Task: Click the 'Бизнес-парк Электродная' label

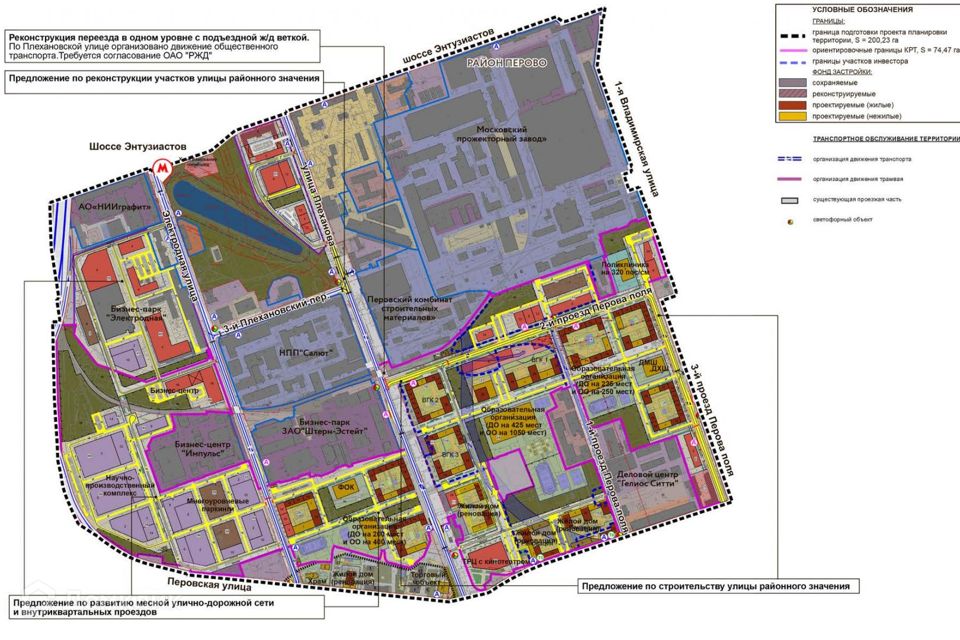Action: pyautogui.click(x=137, y=314)
